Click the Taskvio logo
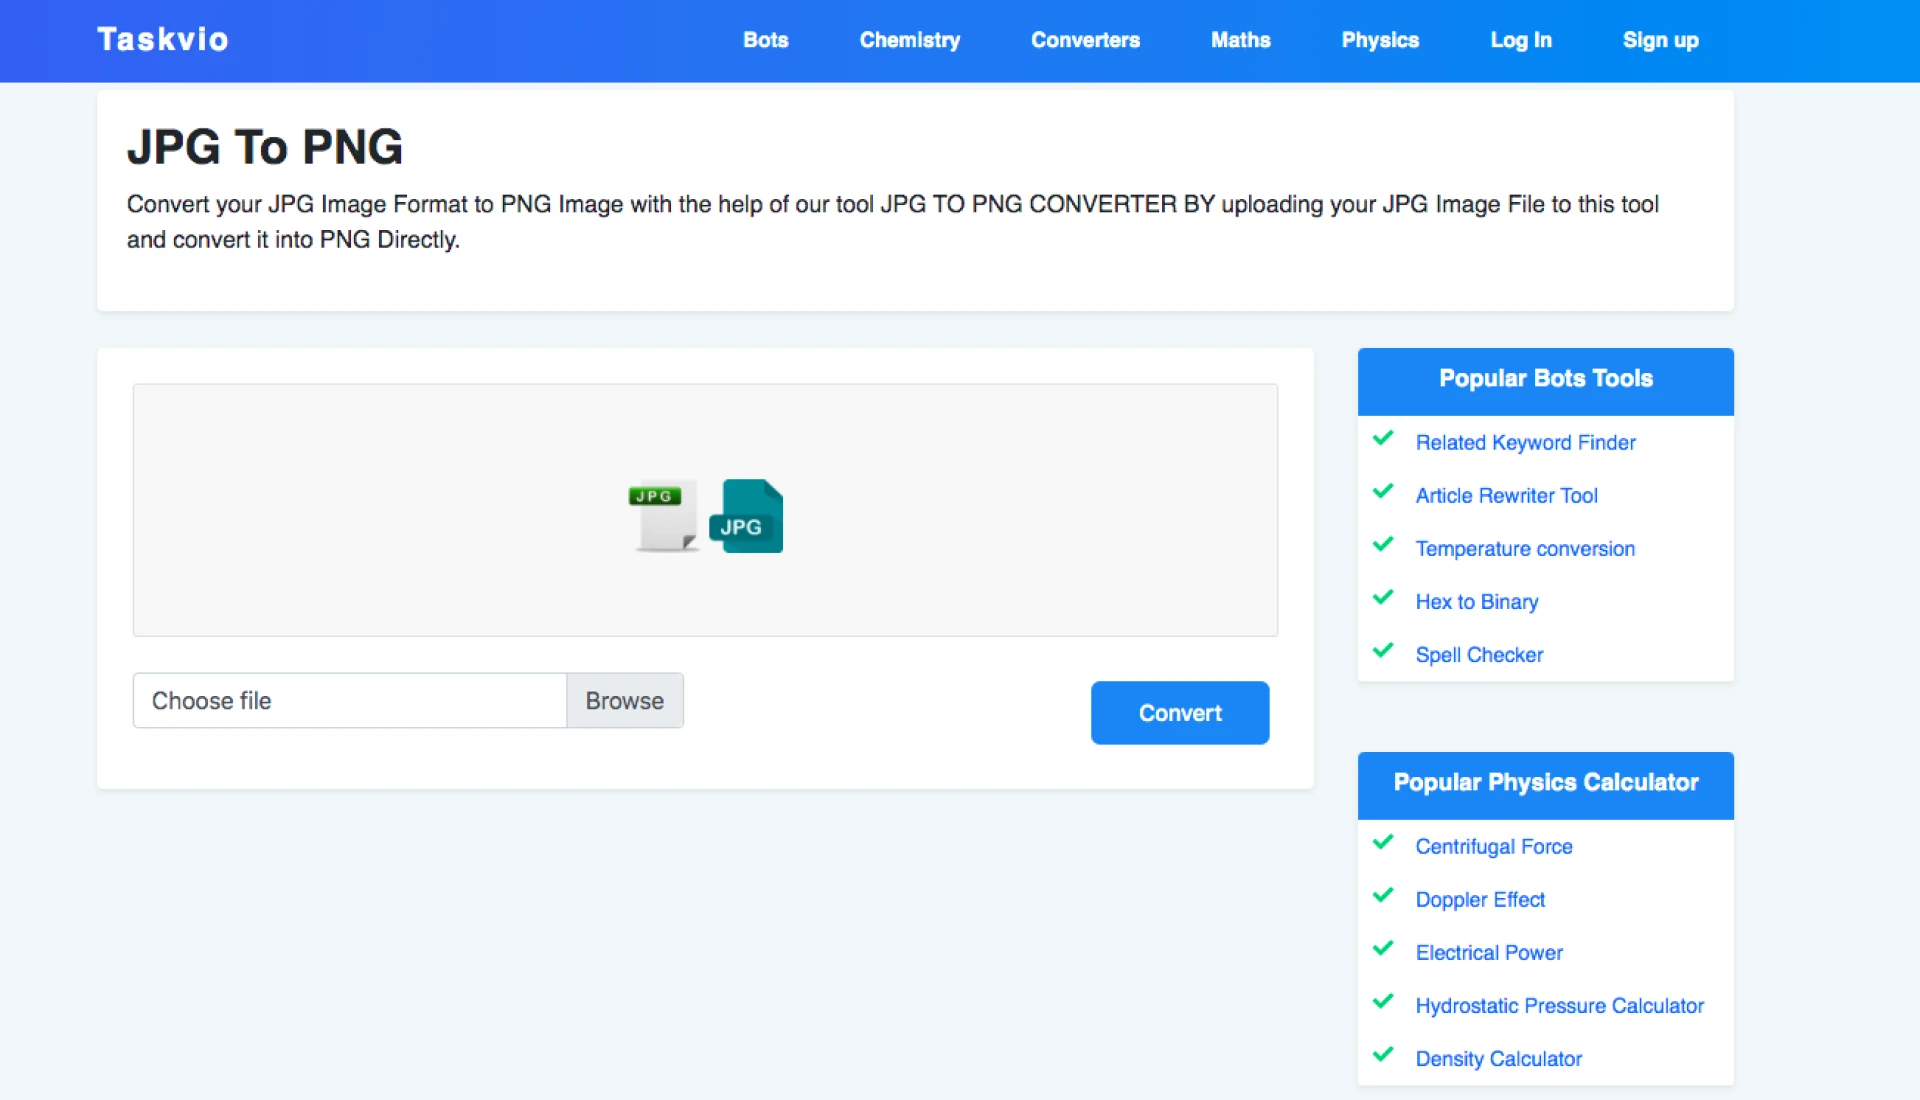This screenshot has height=1100, width=1920. click(x=163, y=39)
